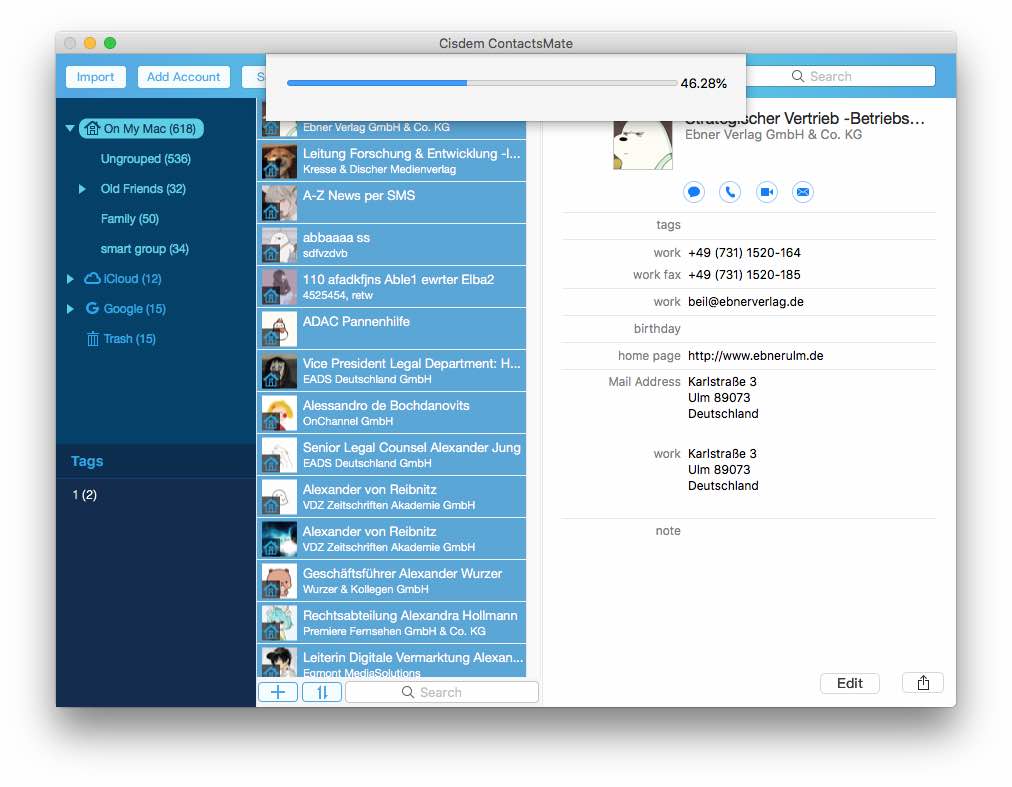Click the Ebner Verlag GmbH company name in details
This screenshot has height=787, width=1012.
(x=773, y=134)
